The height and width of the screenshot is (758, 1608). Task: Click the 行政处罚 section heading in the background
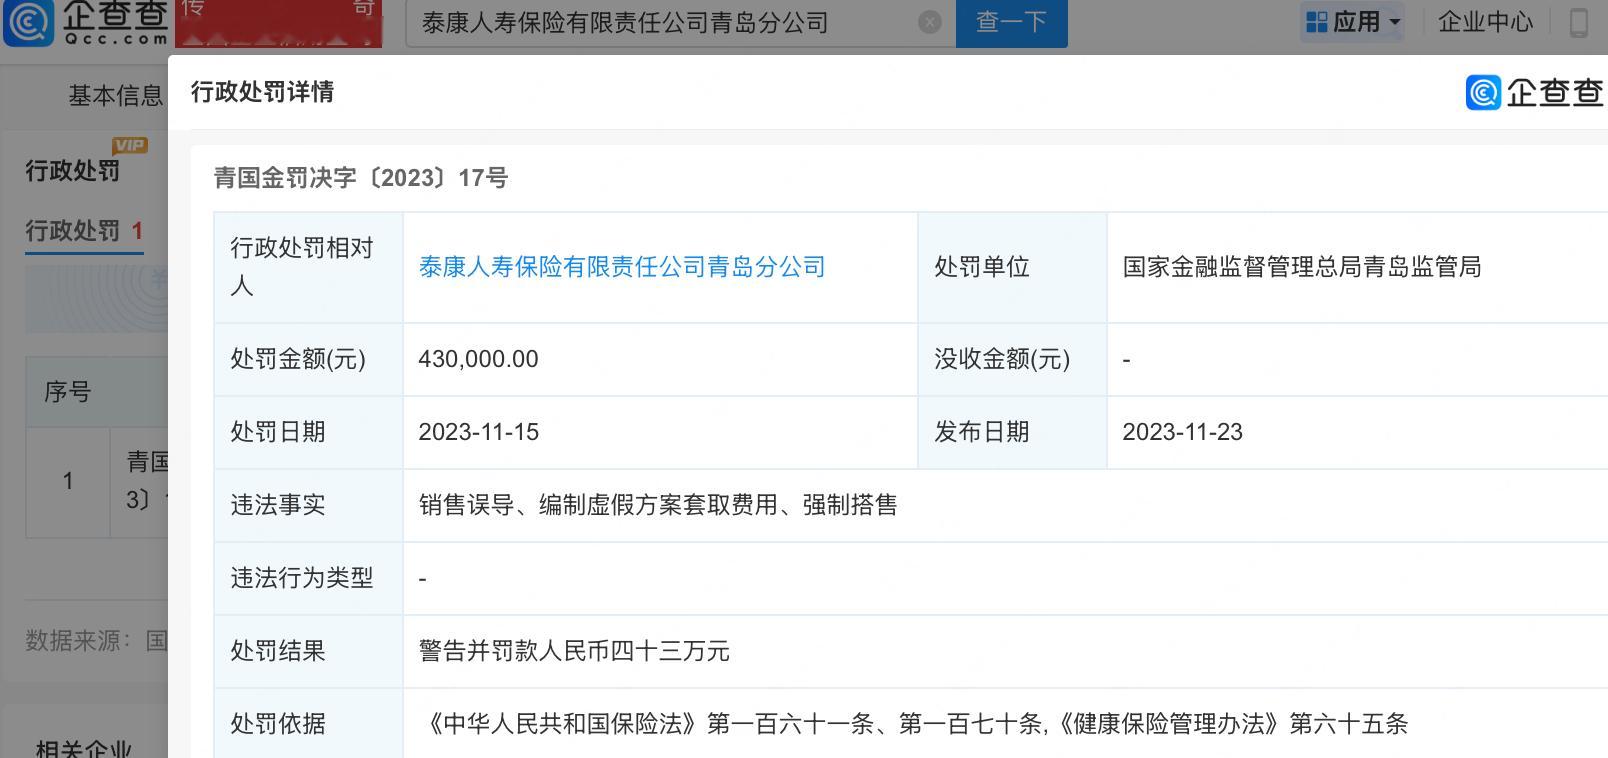coord(72,171)
